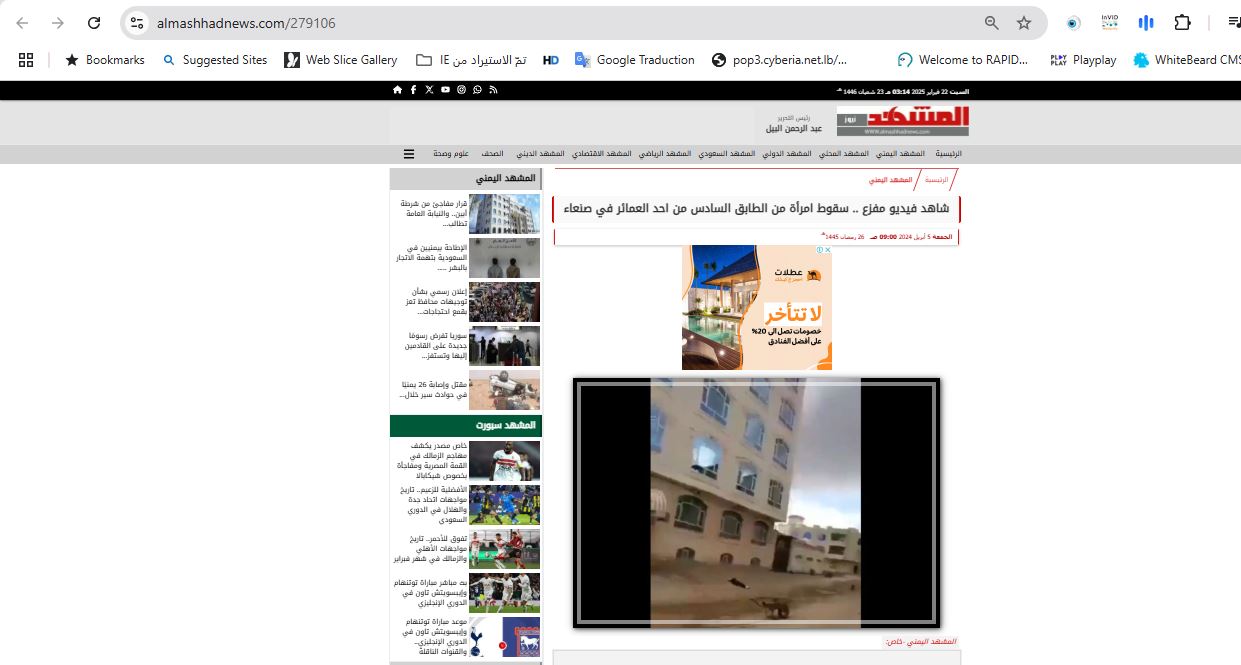Open the zoom magnifier in address bar

991,23
